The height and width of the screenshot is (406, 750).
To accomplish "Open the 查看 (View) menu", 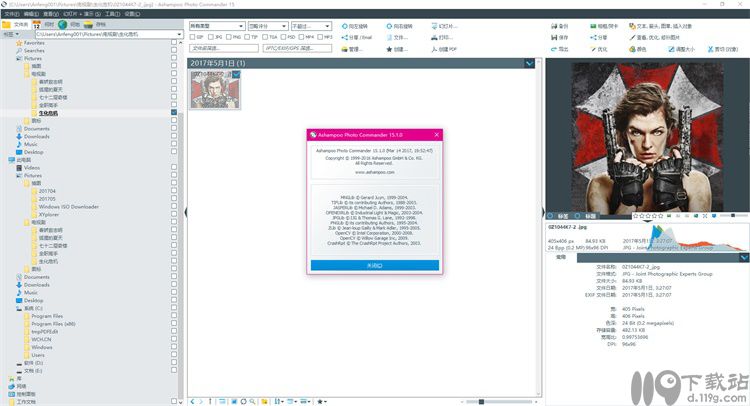I will click(x=51, y=14).
